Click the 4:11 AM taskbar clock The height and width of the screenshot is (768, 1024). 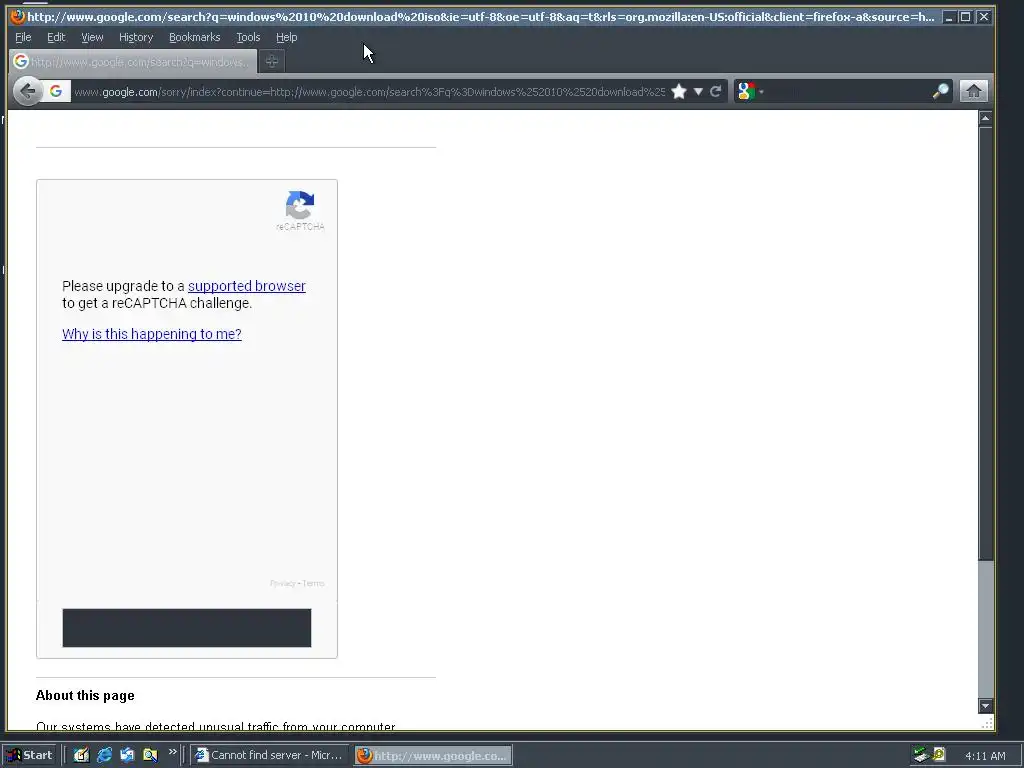coord(985,756)
